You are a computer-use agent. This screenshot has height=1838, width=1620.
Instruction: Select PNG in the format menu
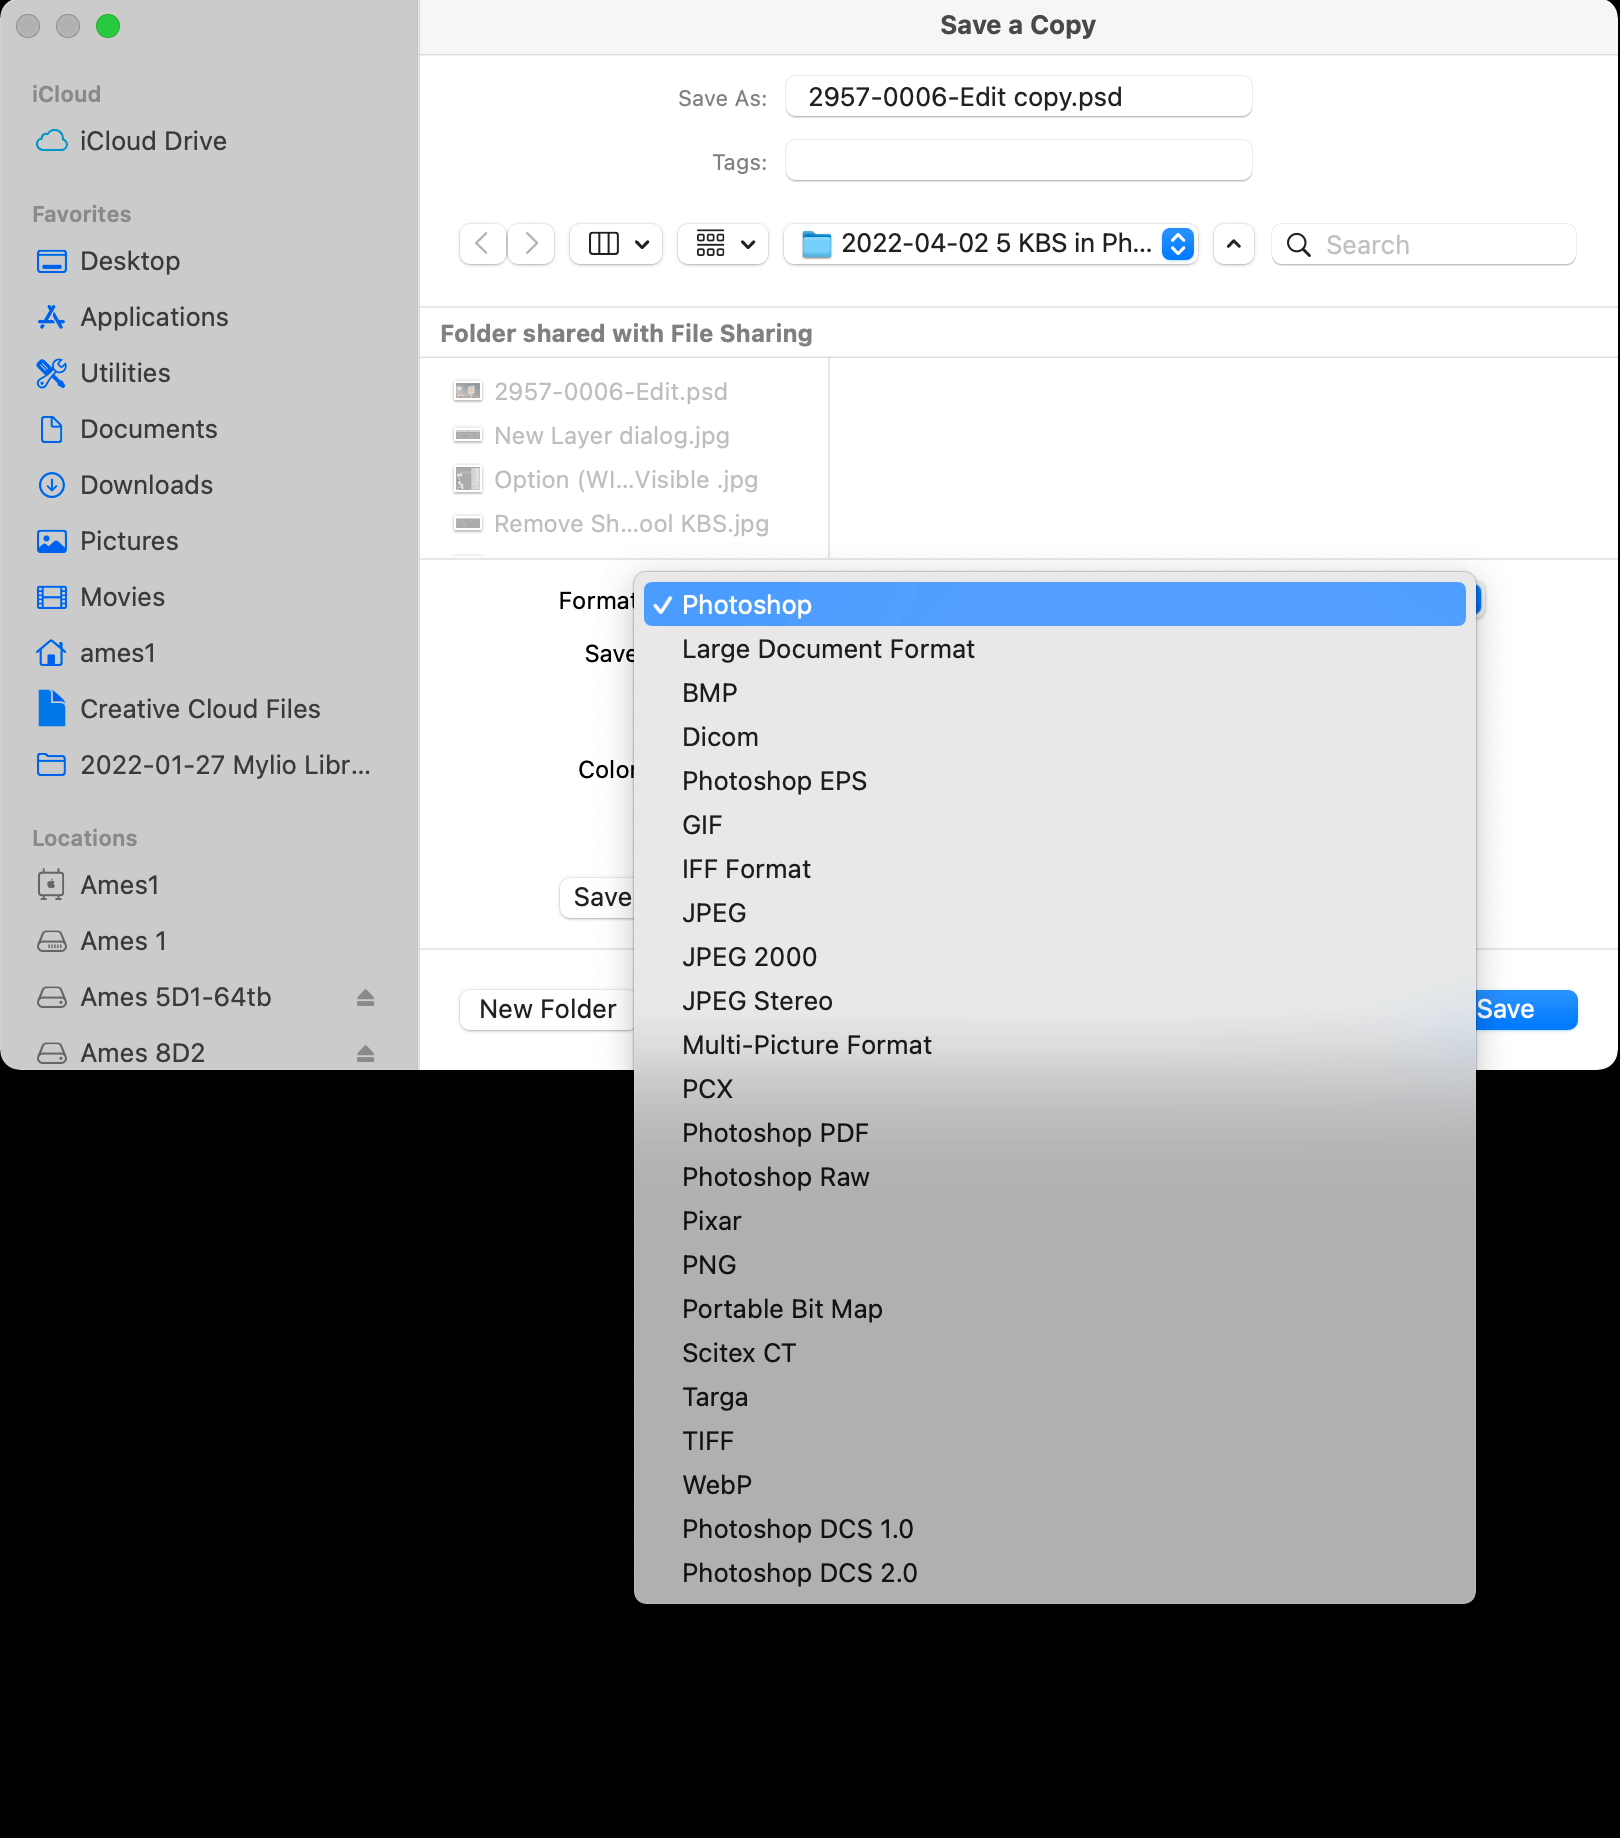709,1265
